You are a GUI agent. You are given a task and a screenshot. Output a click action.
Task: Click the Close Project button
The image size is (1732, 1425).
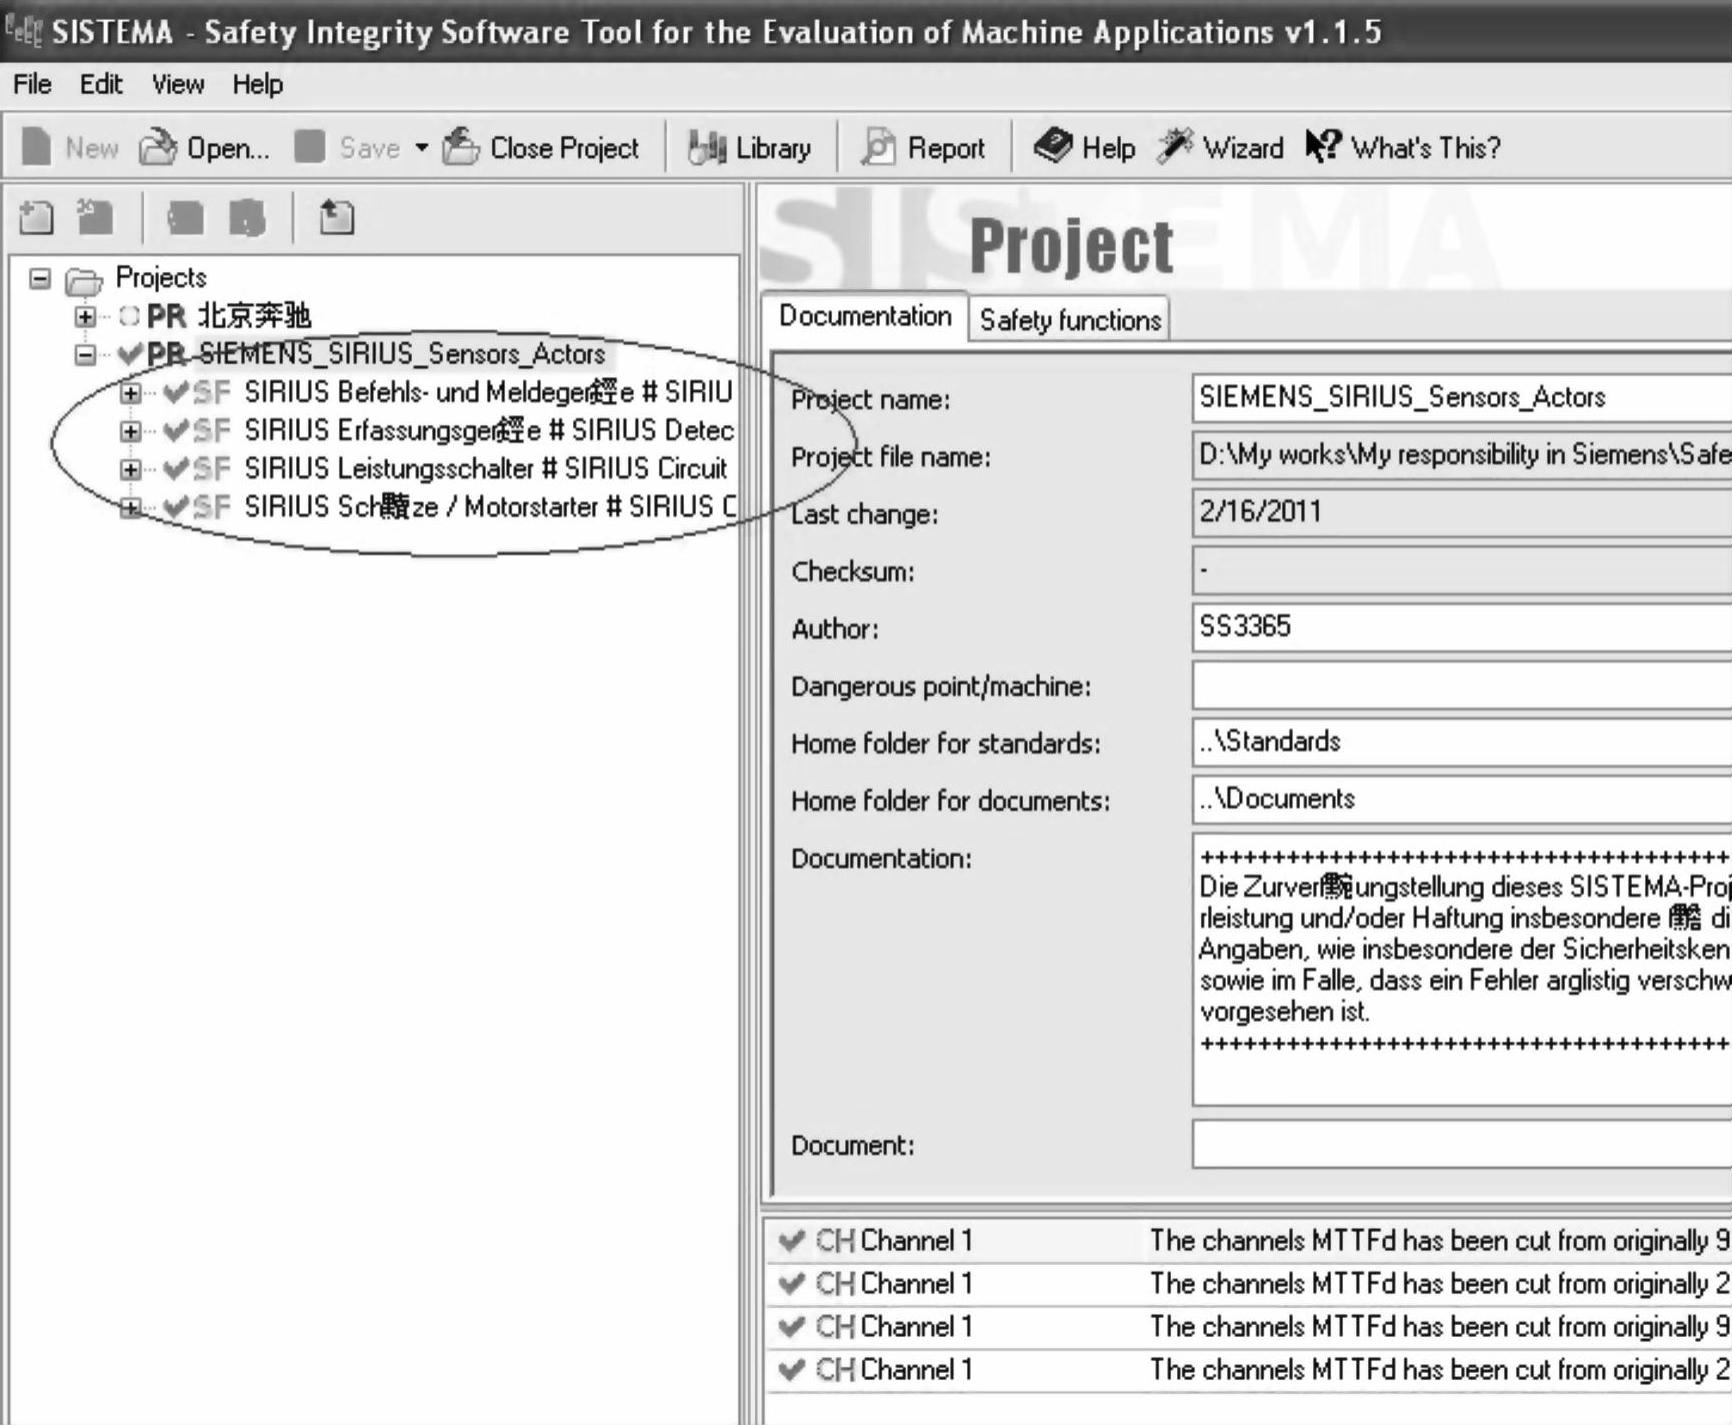click(x=541, y=148)
